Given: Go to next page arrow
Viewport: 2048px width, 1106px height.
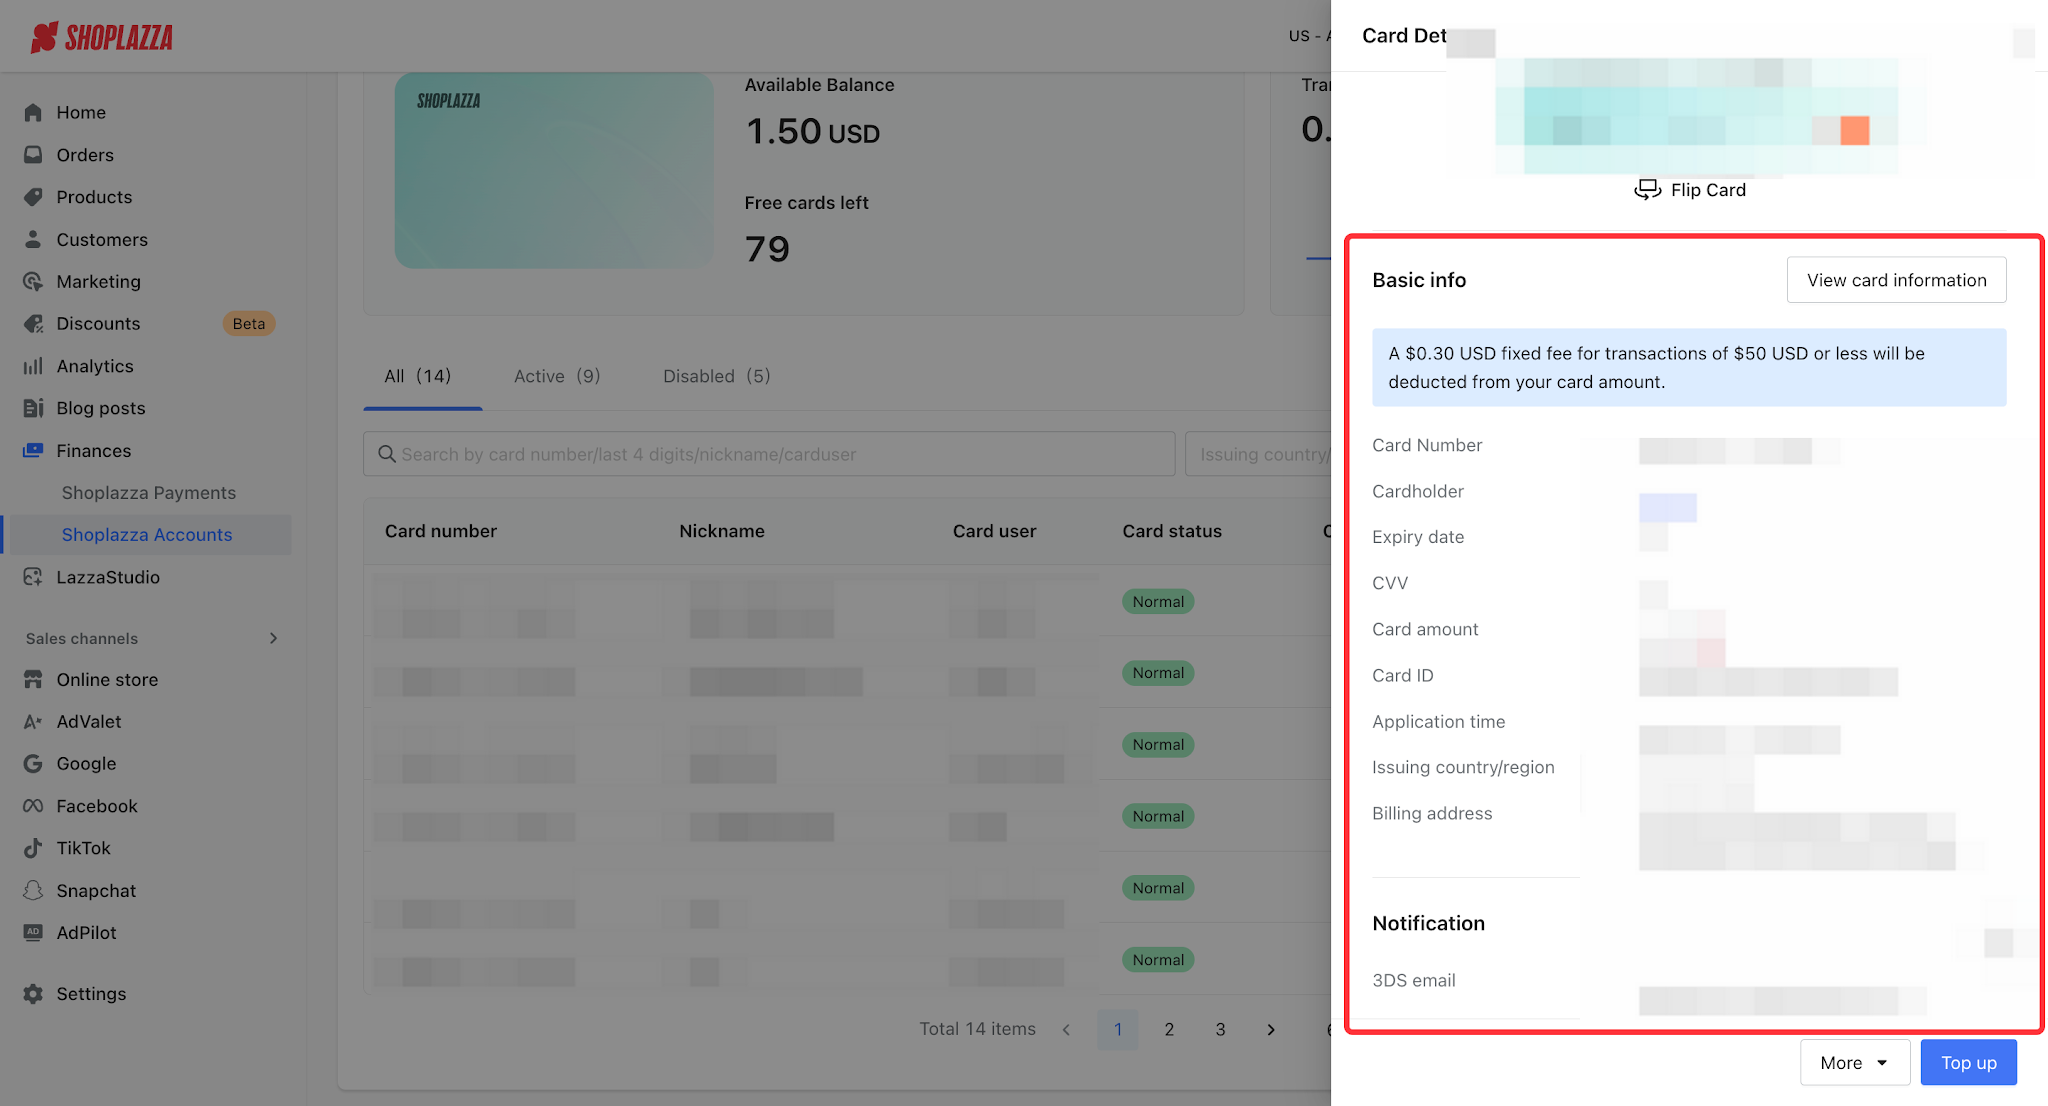Looking at the screenshot, I should pos(1271,1029).
